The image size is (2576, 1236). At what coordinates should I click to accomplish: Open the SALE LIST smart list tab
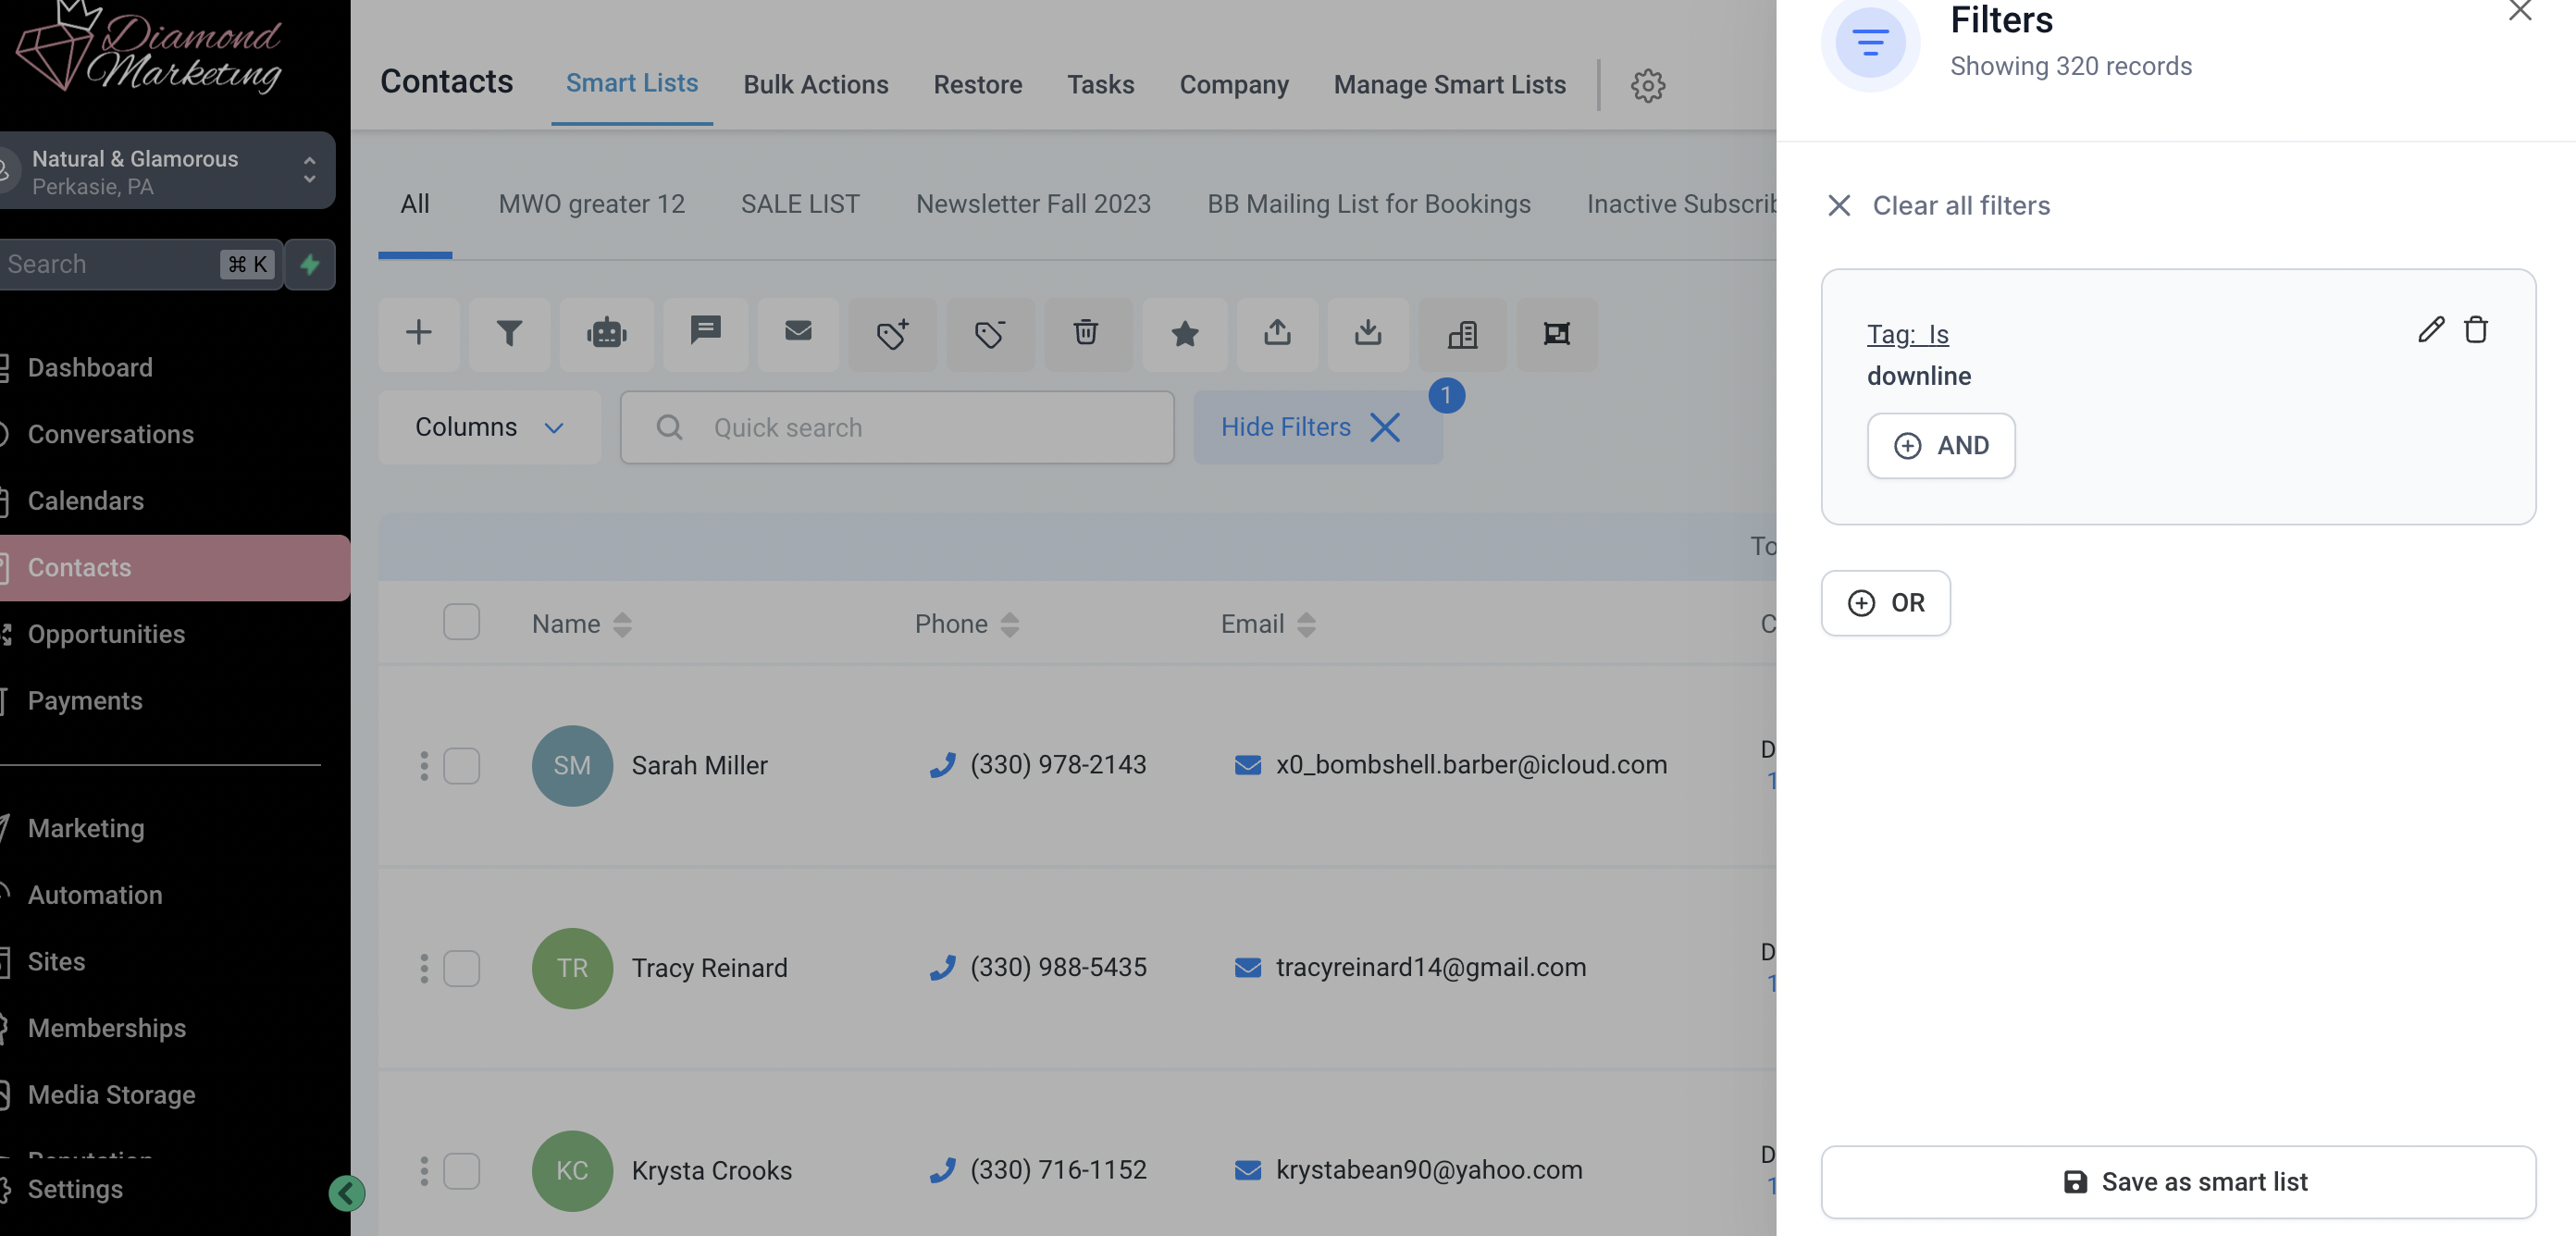(x=799, y=204)
